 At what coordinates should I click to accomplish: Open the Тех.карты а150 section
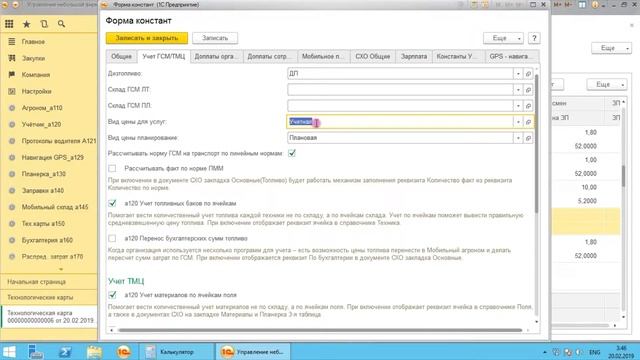[x=43, y=224]
